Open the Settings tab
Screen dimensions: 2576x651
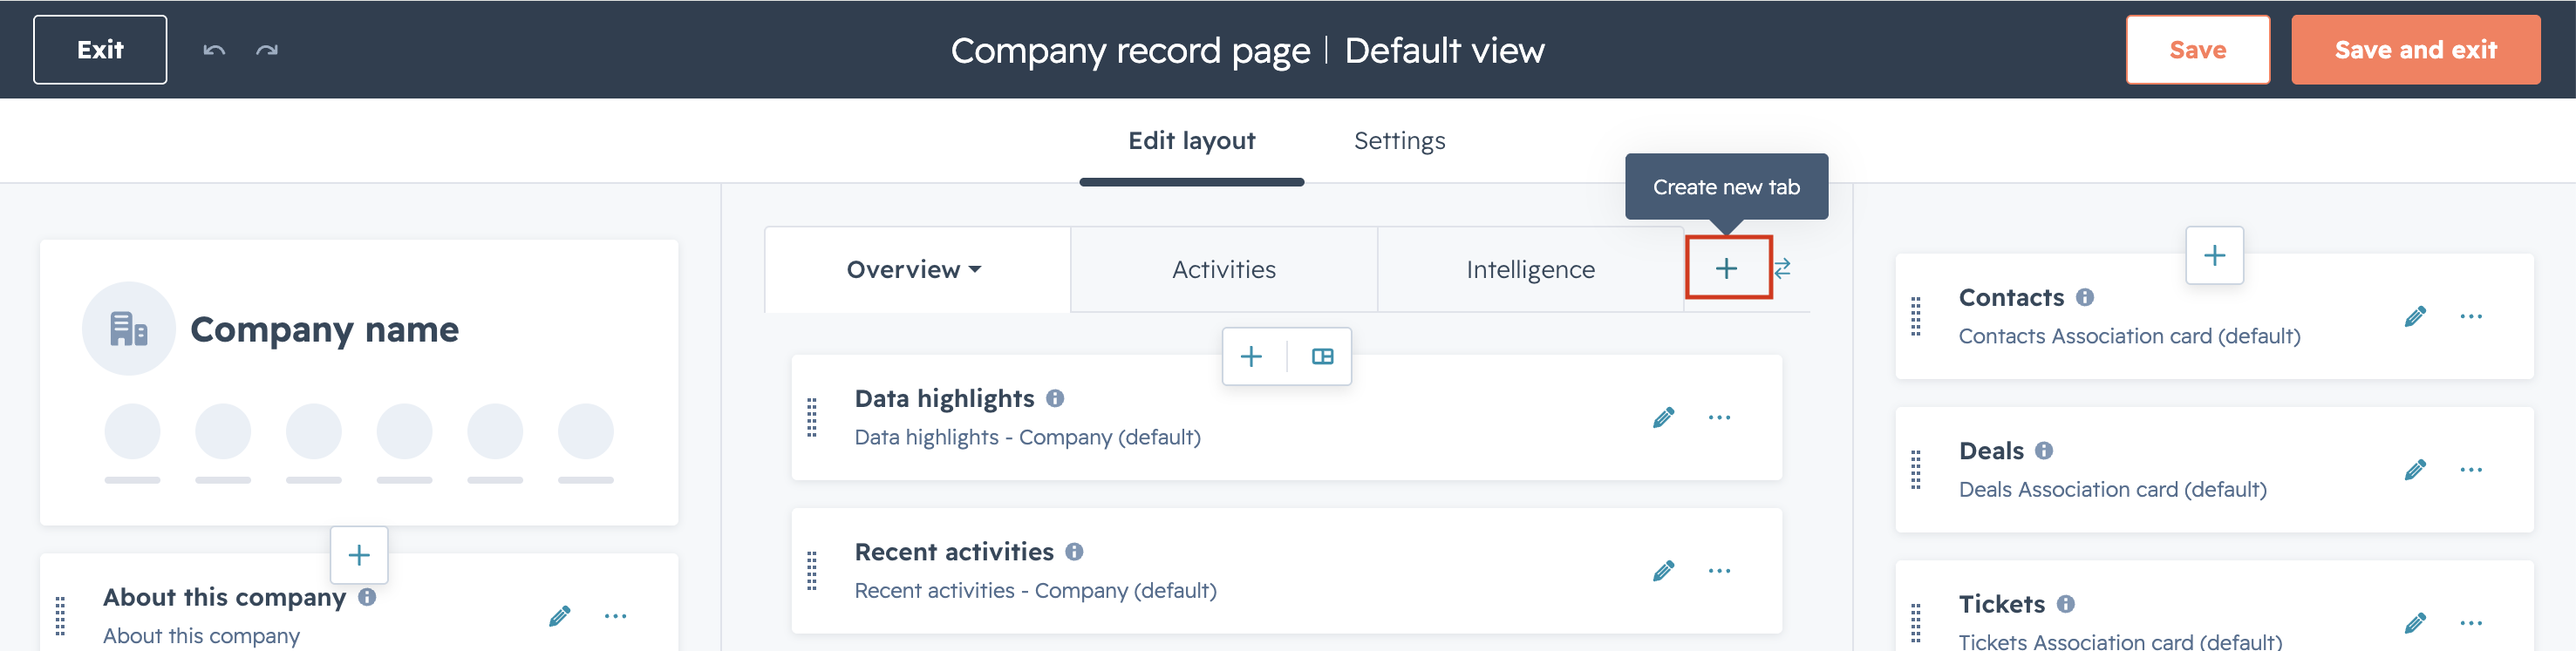(1399, 141)
